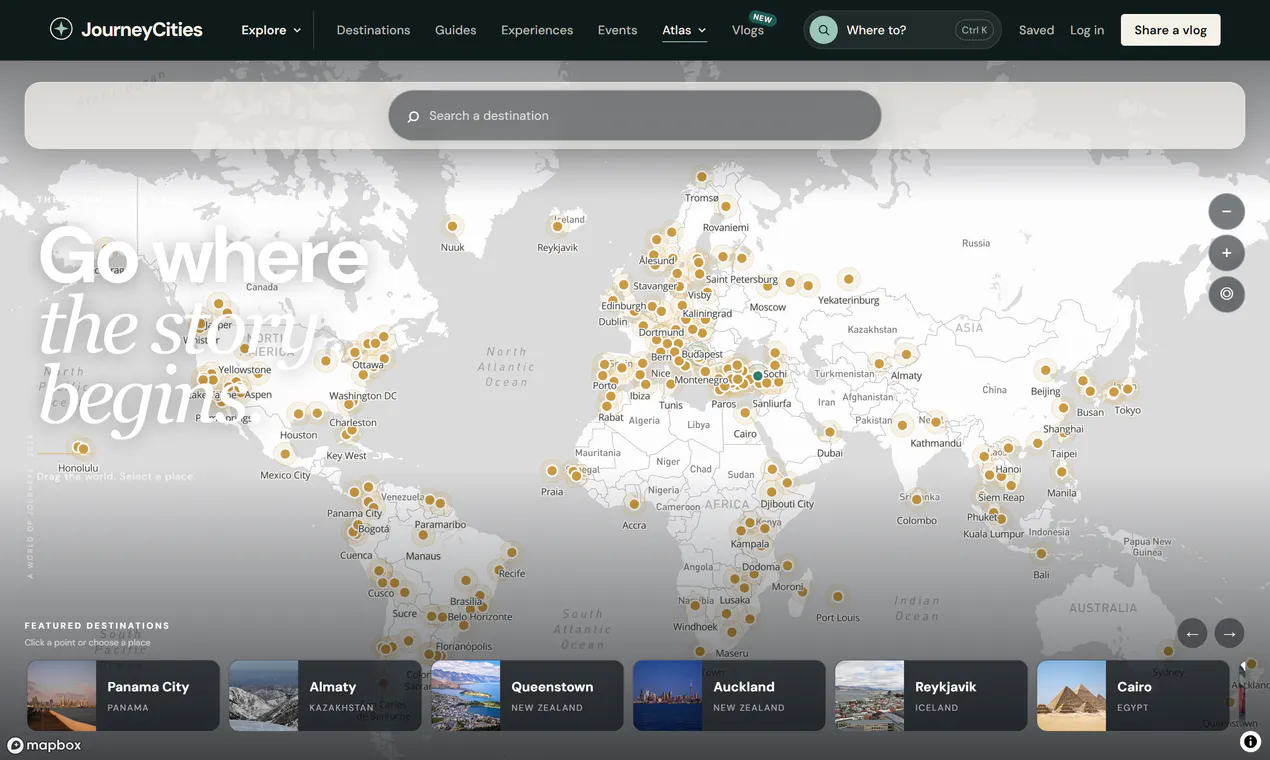This screenshot has height=760, width=1270.
Task: Select the Dubai map marker
Action: click(x=829, y=432)
